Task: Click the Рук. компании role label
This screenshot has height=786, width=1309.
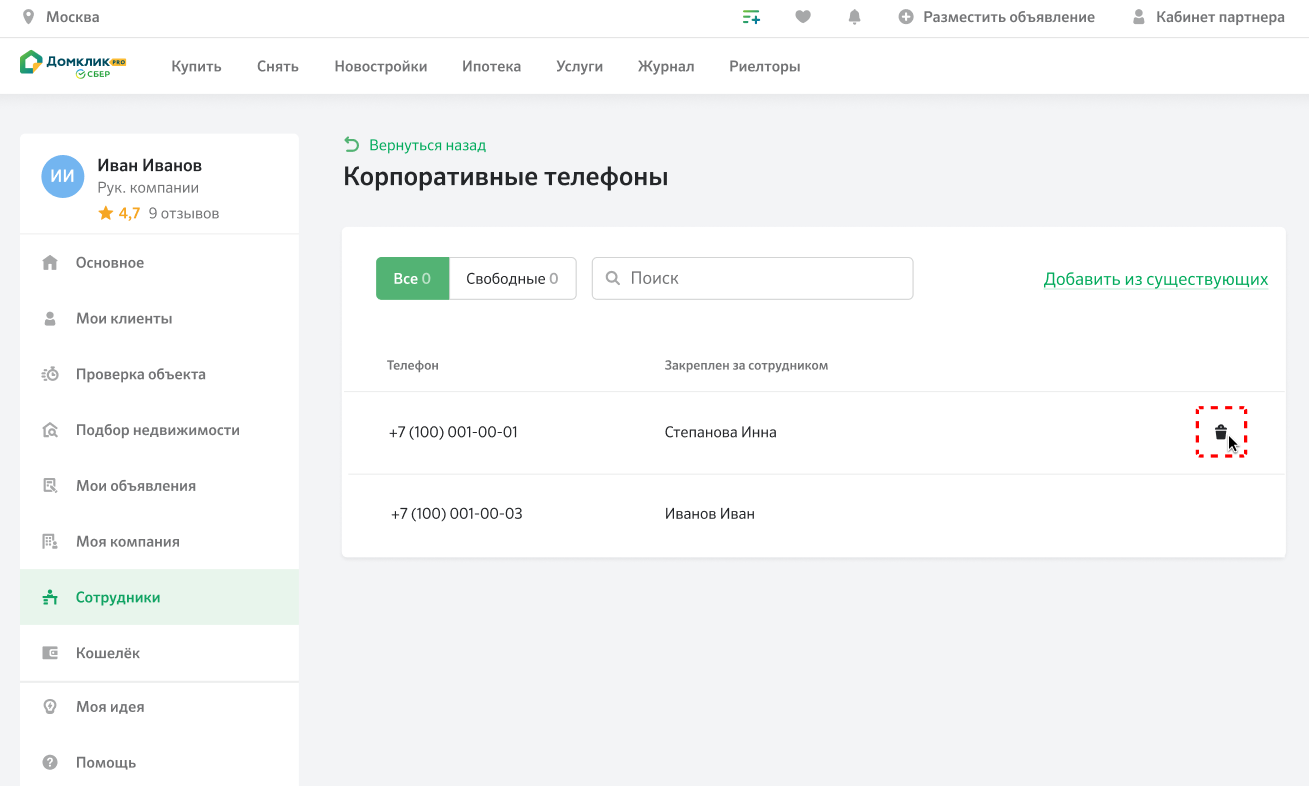Action: (x=148, y=188)
